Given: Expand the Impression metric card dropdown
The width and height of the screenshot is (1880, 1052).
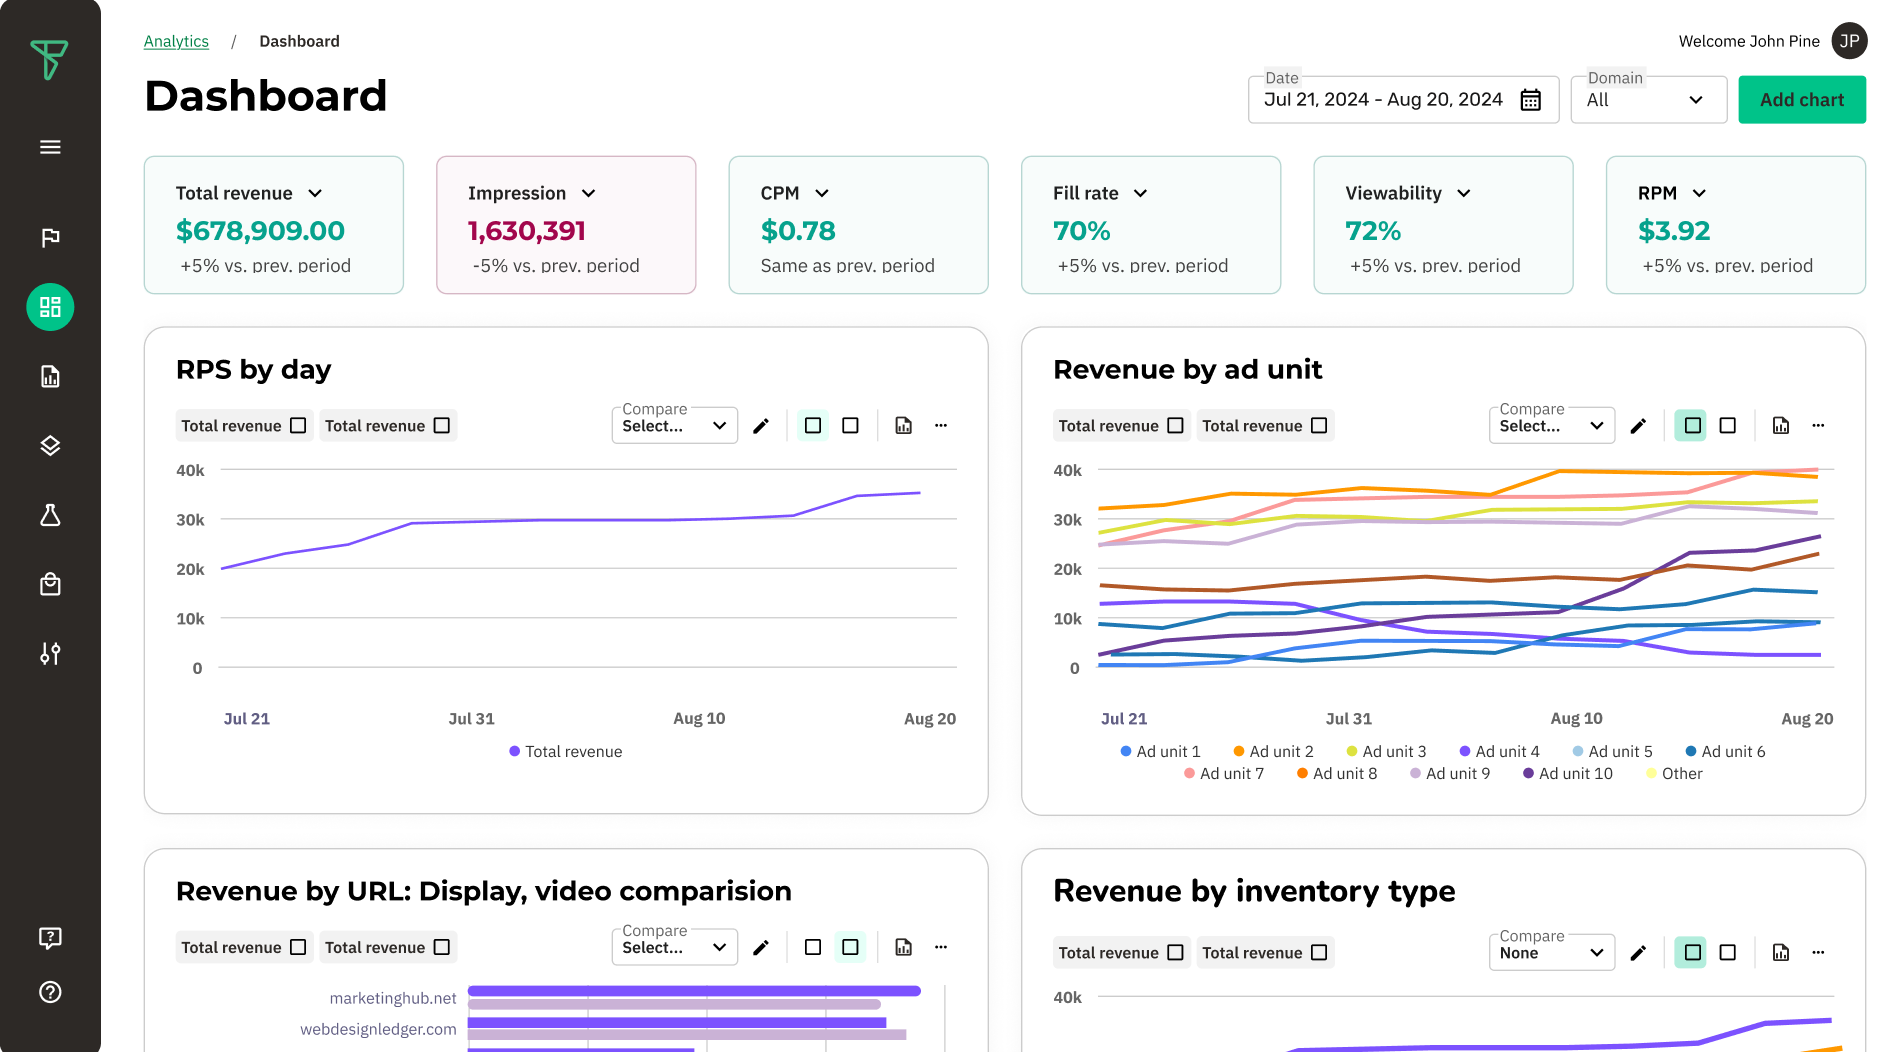Looking at the screenshot, I should pos(589,193).
